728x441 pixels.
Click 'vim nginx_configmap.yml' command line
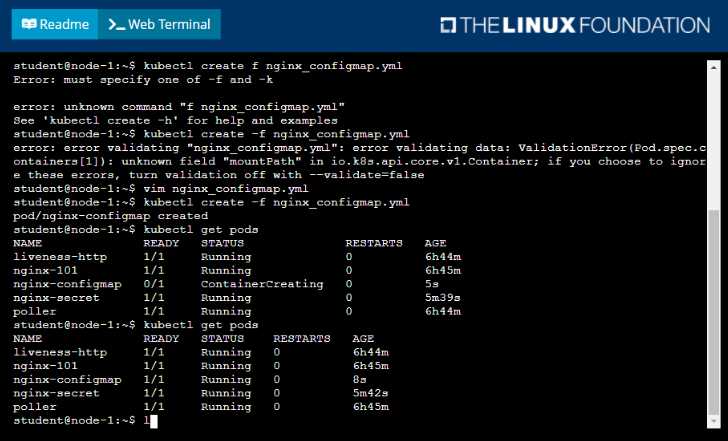226,188
